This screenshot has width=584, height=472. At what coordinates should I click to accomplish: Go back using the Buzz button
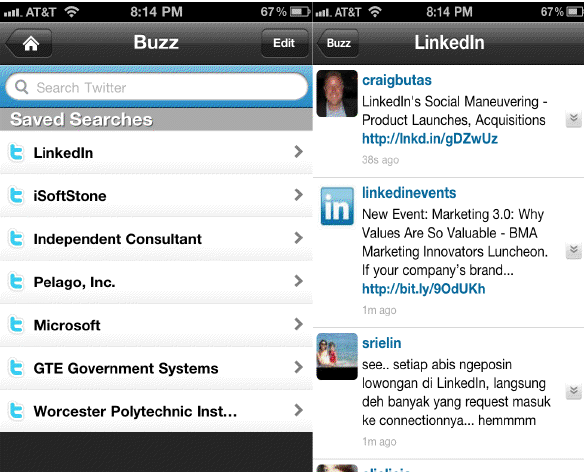338,43
